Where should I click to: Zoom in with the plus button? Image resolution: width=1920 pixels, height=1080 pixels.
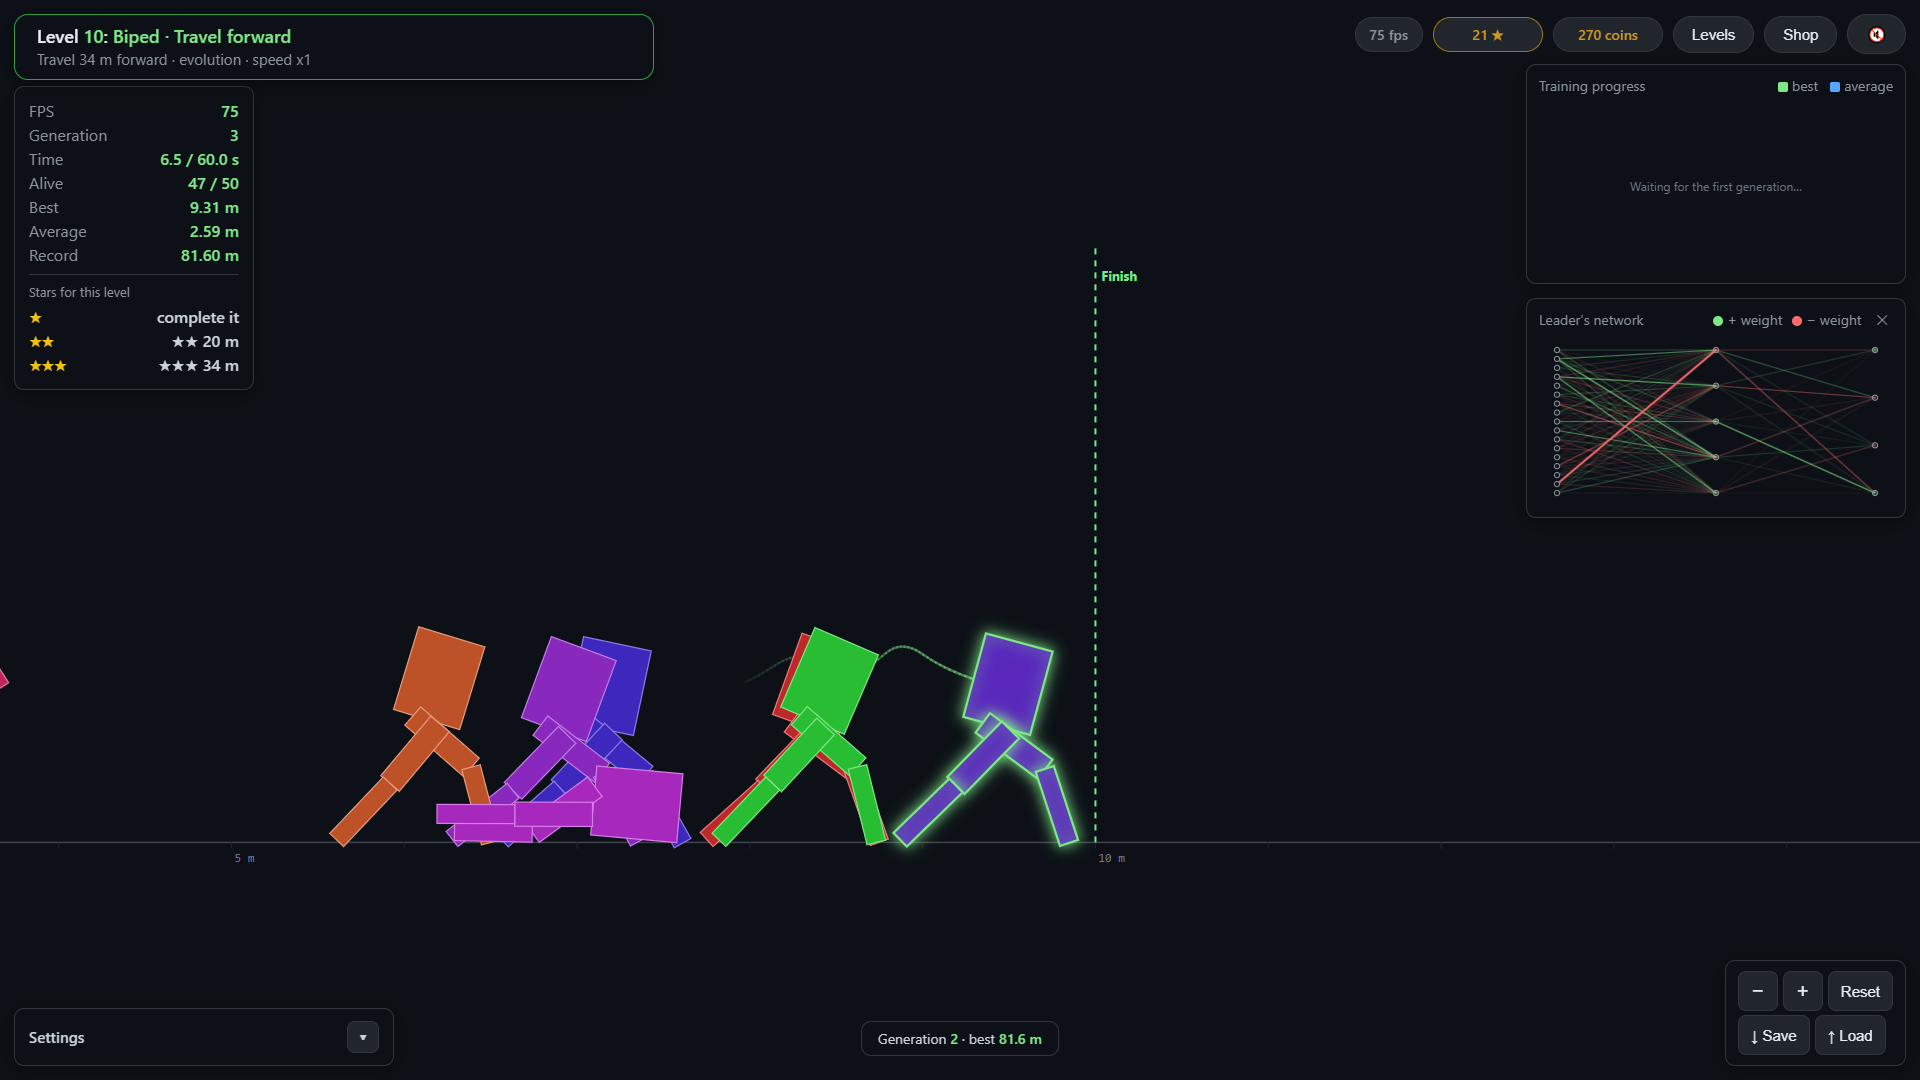[1802, 991]
